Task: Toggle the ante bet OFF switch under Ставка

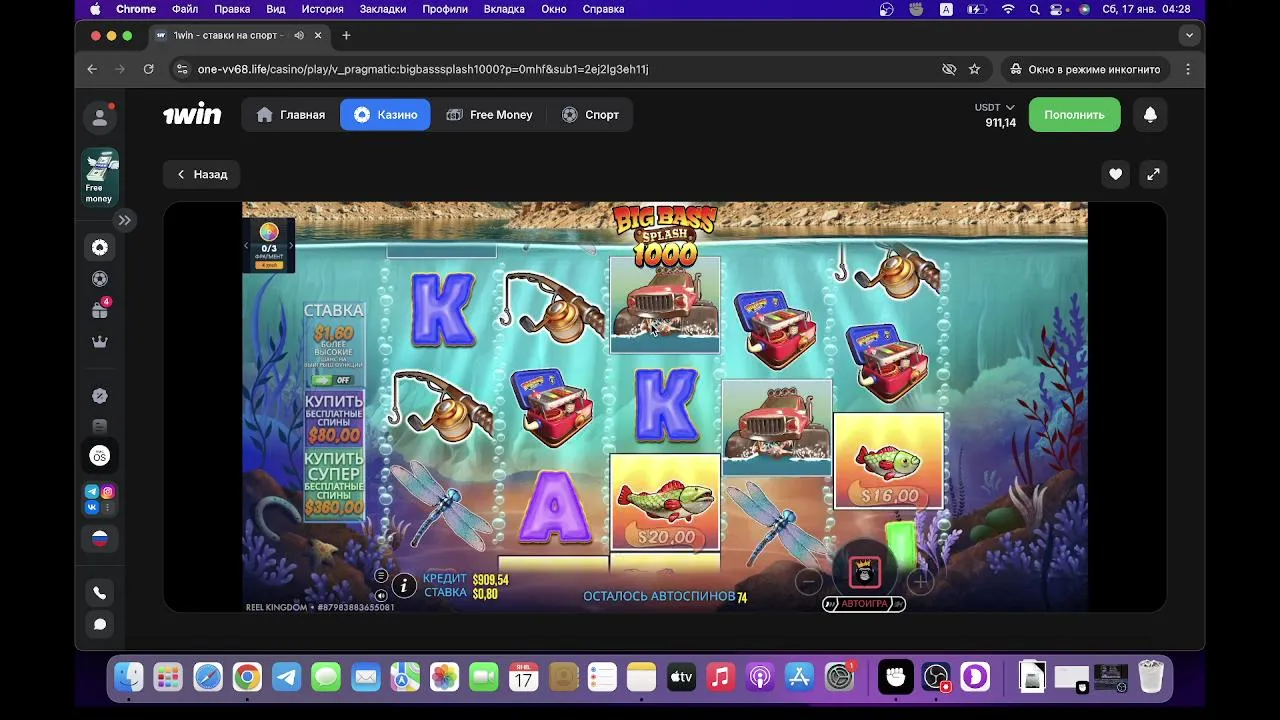Action: [333, 380]
